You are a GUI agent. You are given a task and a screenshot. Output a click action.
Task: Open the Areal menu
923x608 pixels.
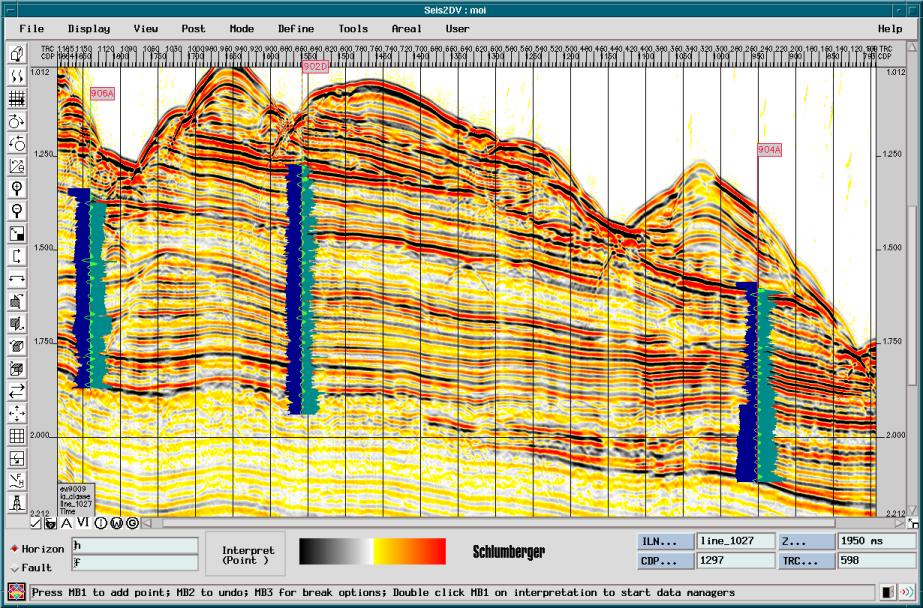[406, 29]
